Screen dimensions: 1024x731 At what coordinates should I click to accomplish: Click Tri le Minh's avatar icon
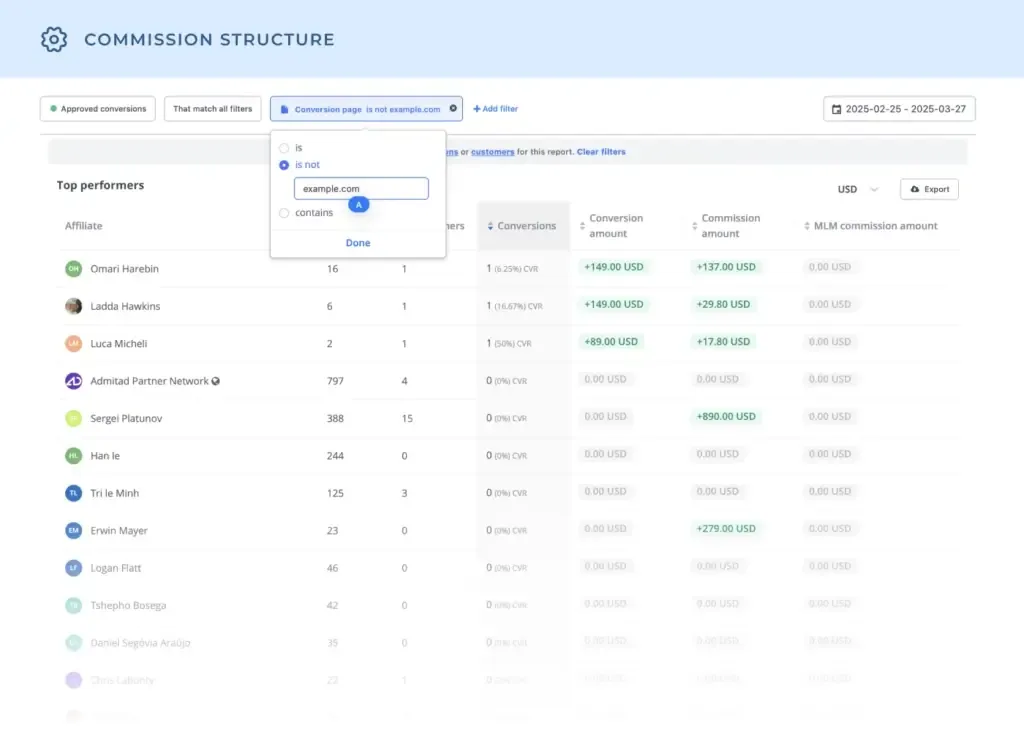74,493
